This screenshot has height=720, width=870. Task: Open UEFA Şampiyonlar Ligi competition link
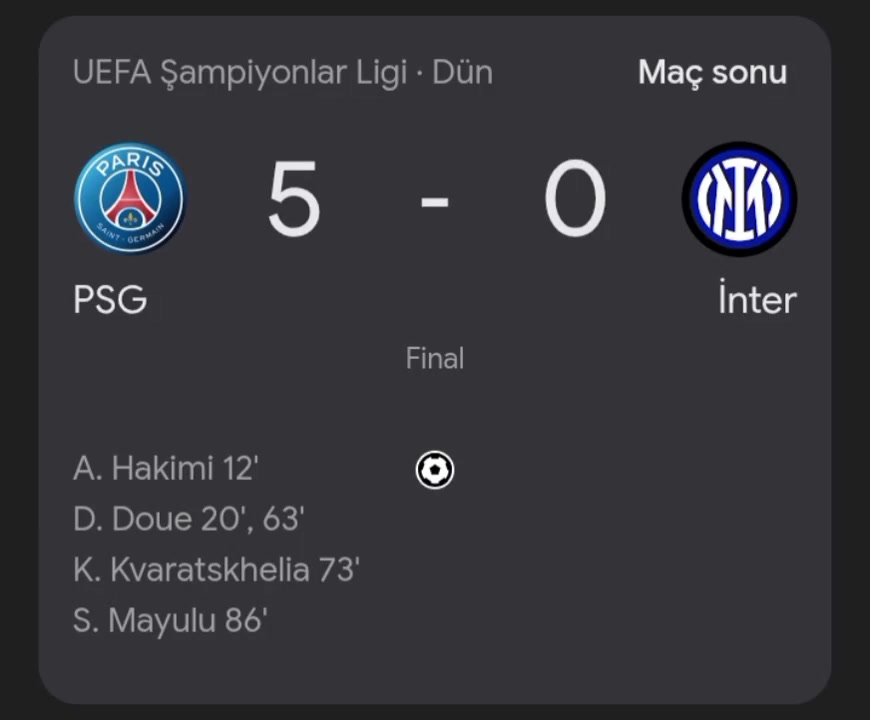click(x=240, y=73)
